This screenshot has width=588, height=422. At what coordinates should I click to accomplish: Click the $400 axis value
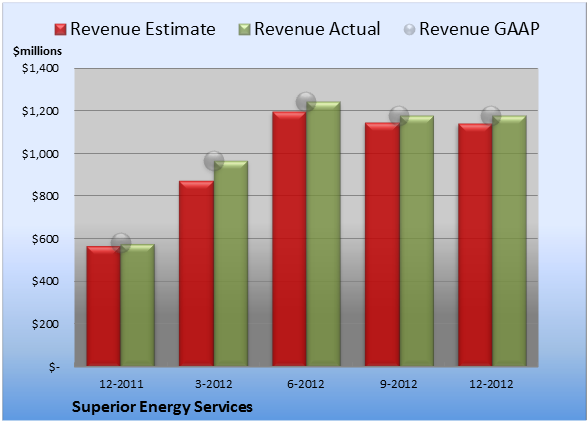click(45, 281)
